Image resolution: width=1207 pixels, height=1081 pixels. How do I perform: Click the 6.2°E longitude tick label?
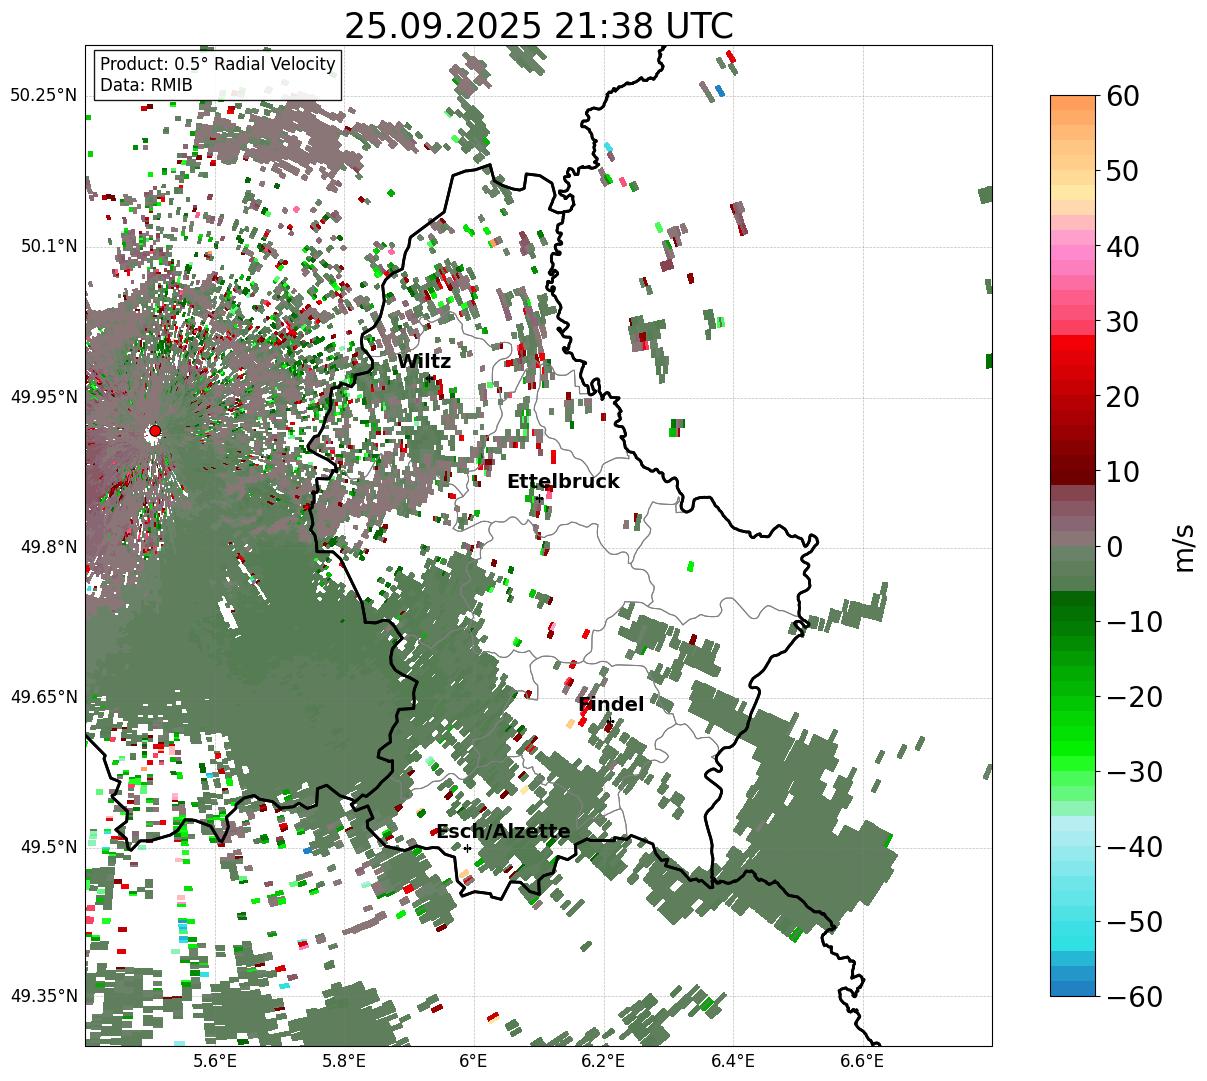(x=604, y=1062)
